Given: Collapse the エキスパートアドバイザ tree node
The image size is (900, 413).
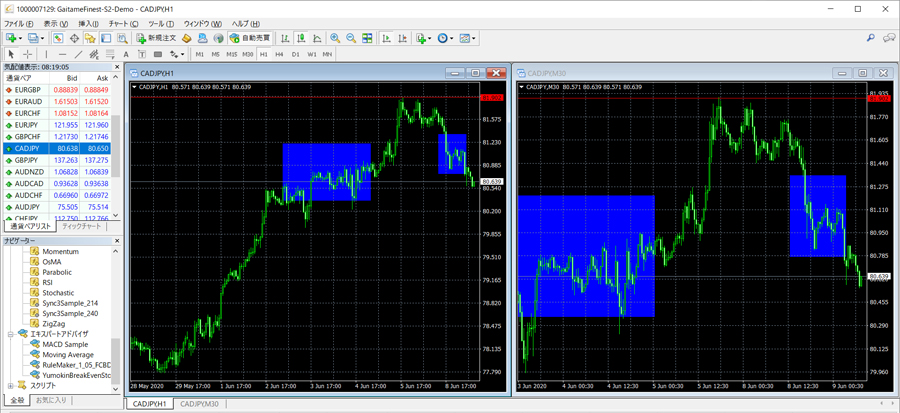Looking at the screenshot, I should 11,334.
